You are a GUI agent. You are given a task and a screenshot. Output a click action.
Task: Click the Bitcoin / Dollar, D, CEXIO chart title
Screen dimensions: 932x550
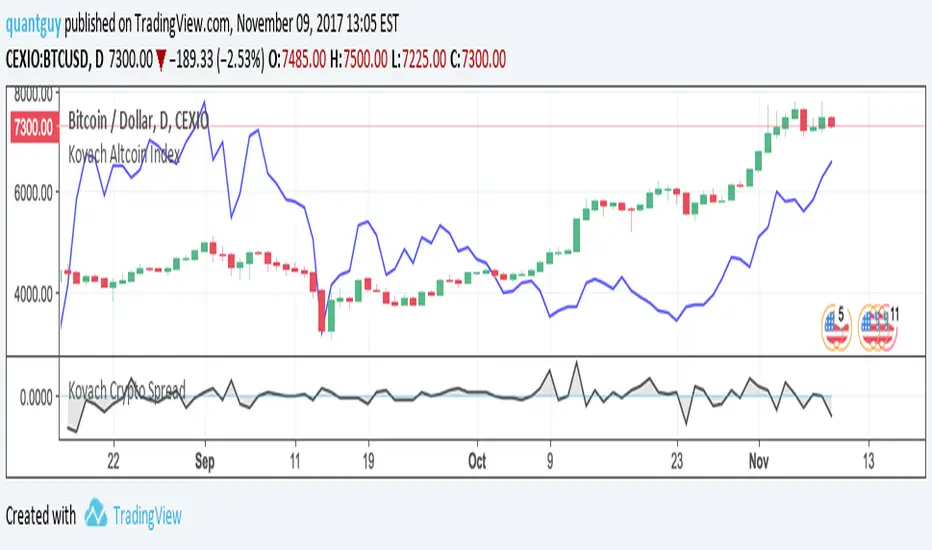pos(138,123)
